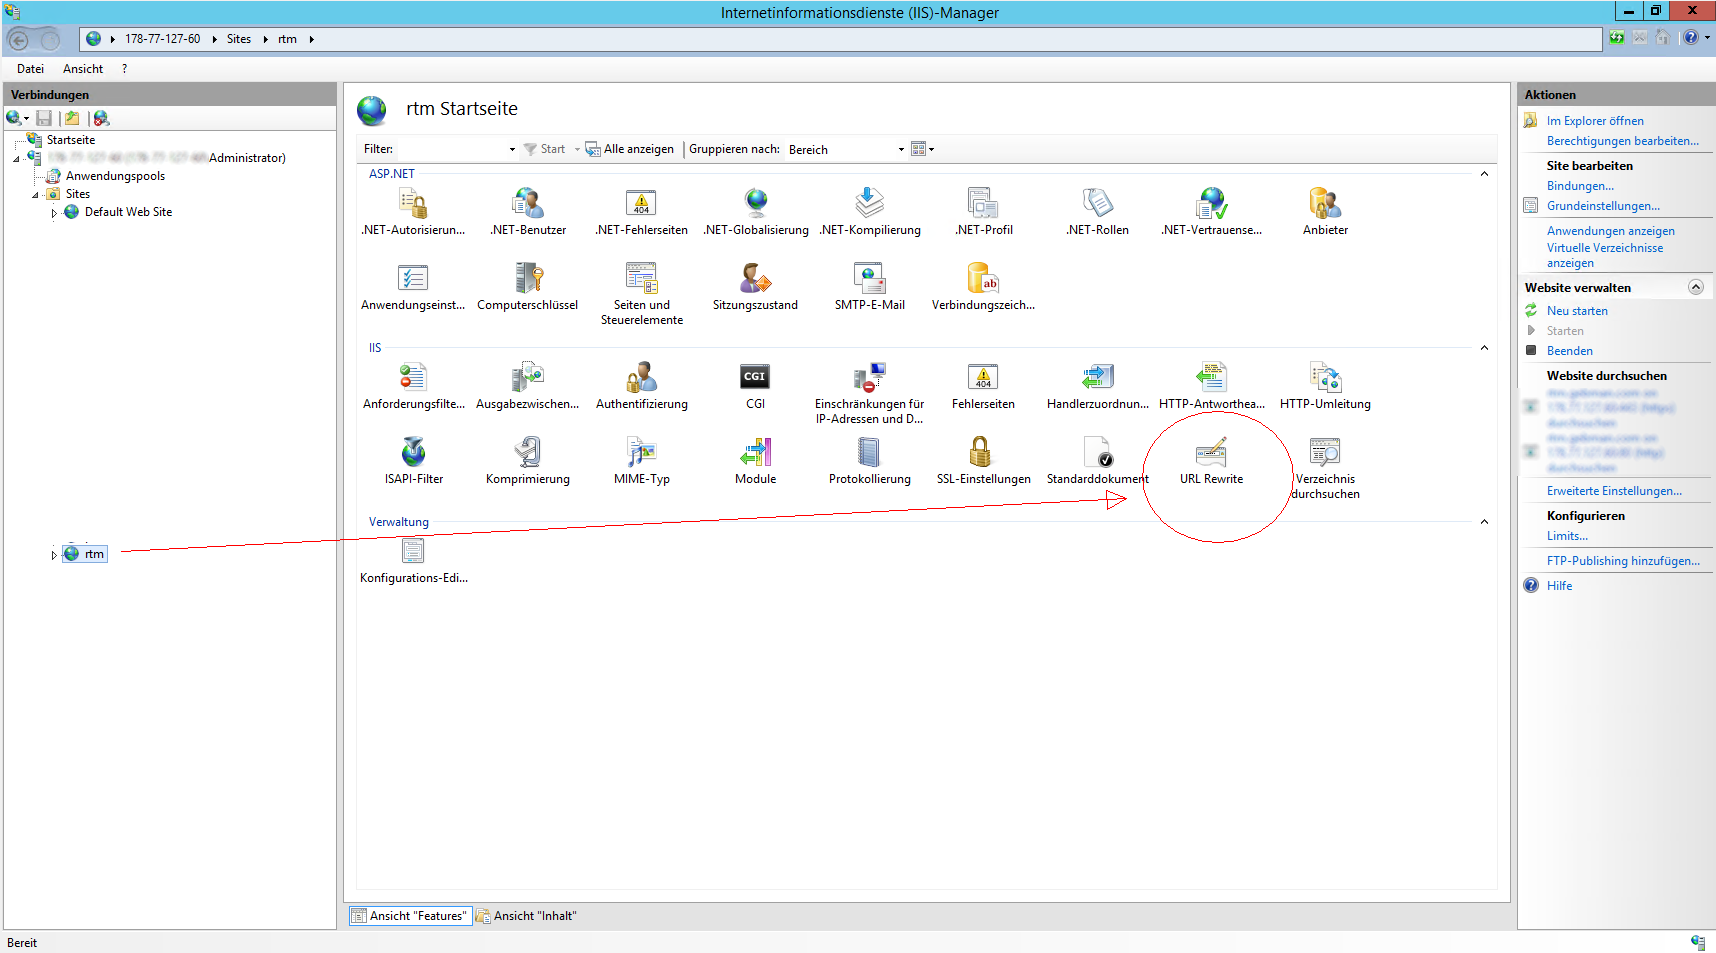Open the Authentifizierung feature
Image resolution: width=1716 pixels, height=953 pixels.
pos(641,380)
